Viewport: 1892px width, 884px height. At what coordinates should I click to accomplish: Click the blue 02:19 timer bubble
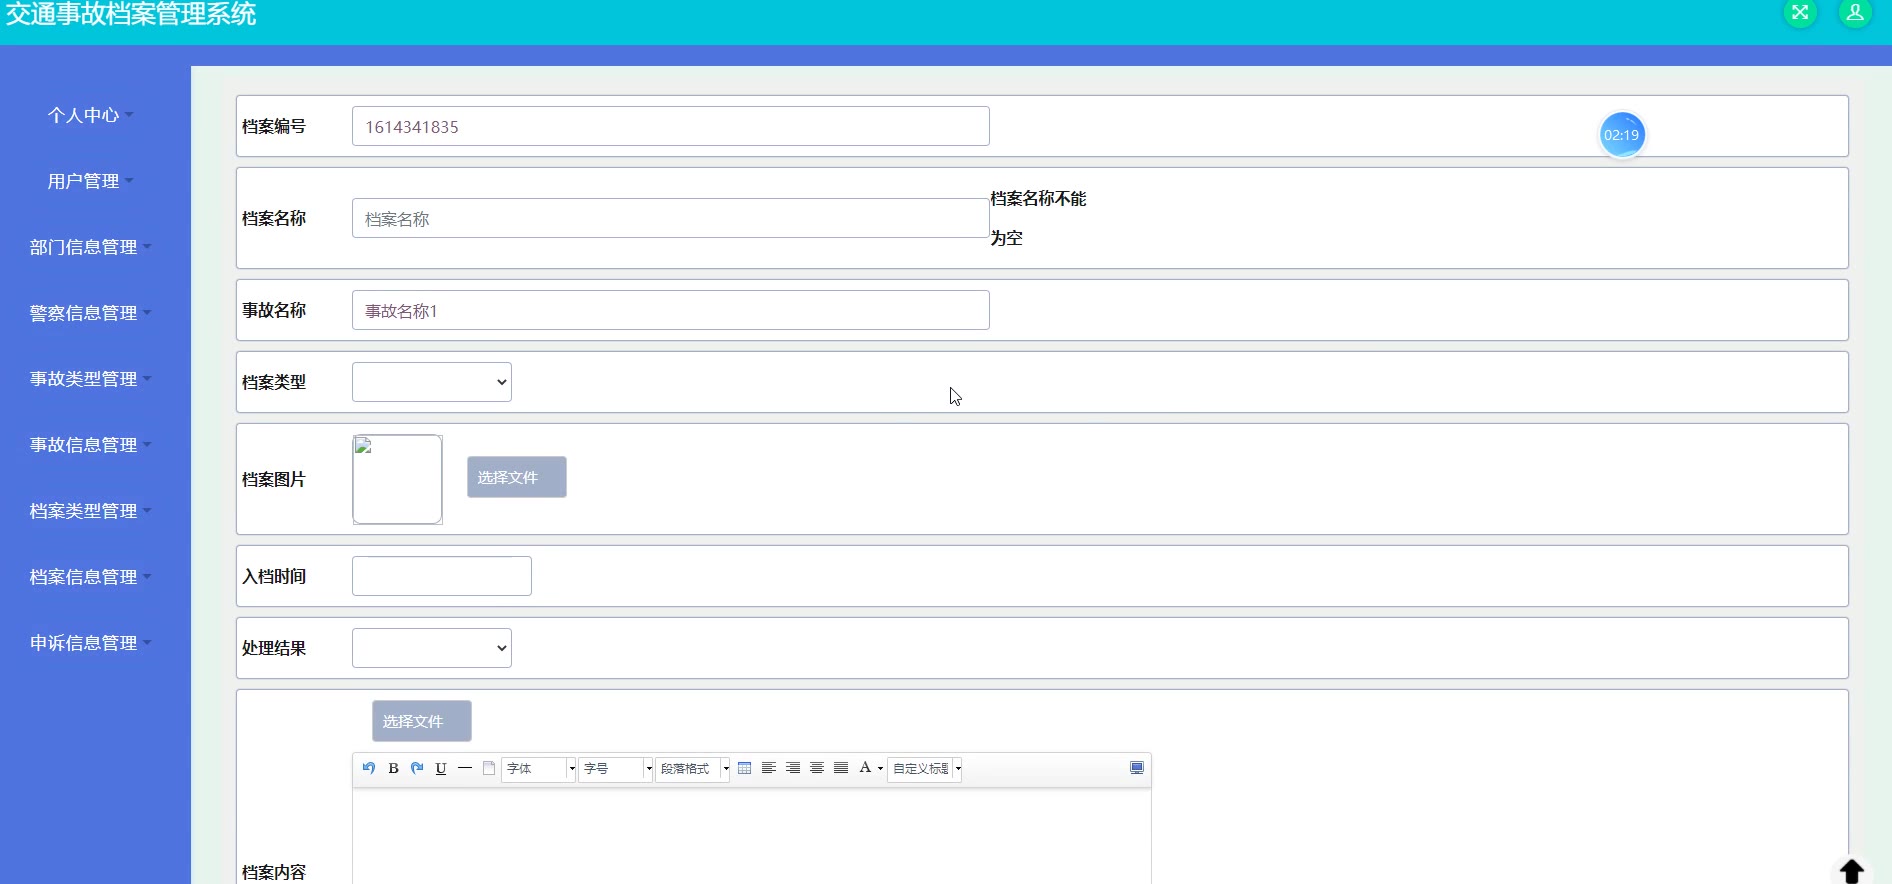point(1622,135)
